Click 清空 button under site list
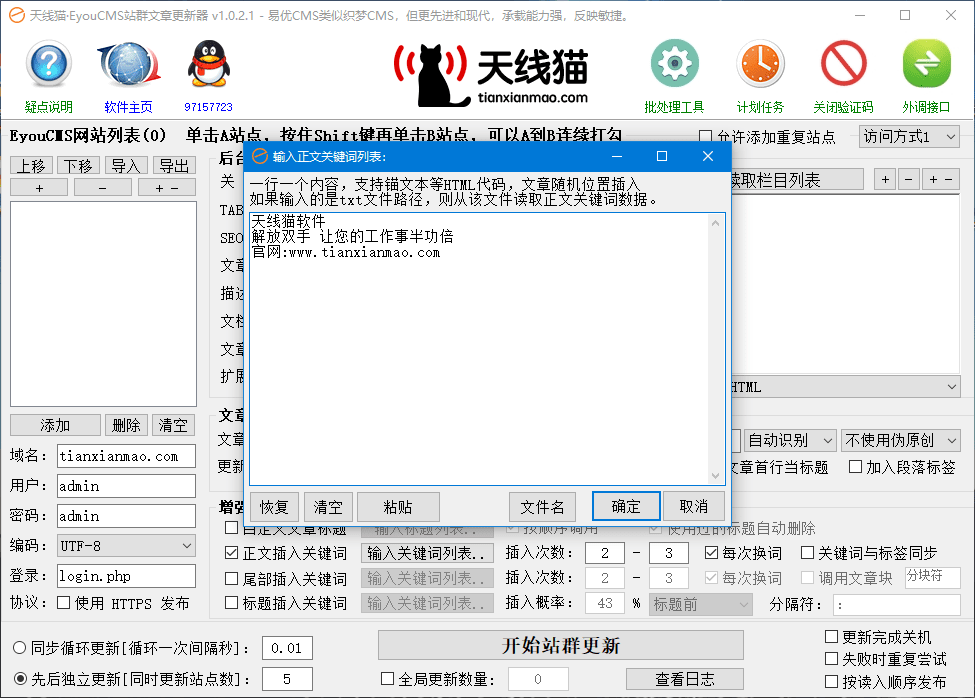 173,425
